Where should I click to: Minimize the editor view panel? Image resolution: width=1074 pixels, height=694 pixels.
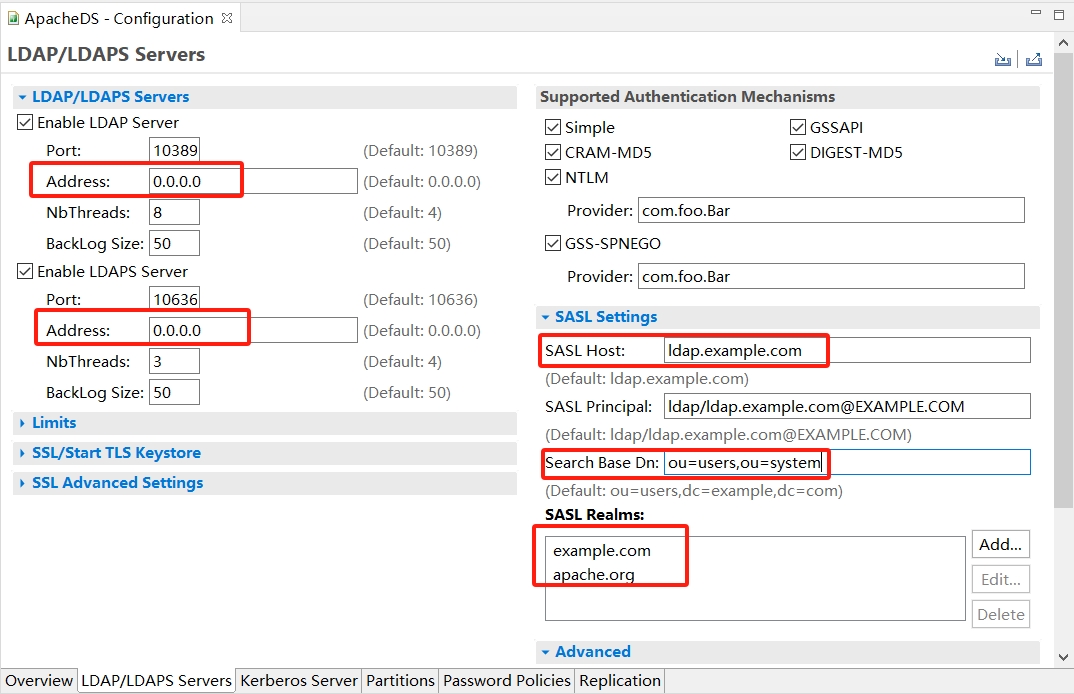[1034, 13]
